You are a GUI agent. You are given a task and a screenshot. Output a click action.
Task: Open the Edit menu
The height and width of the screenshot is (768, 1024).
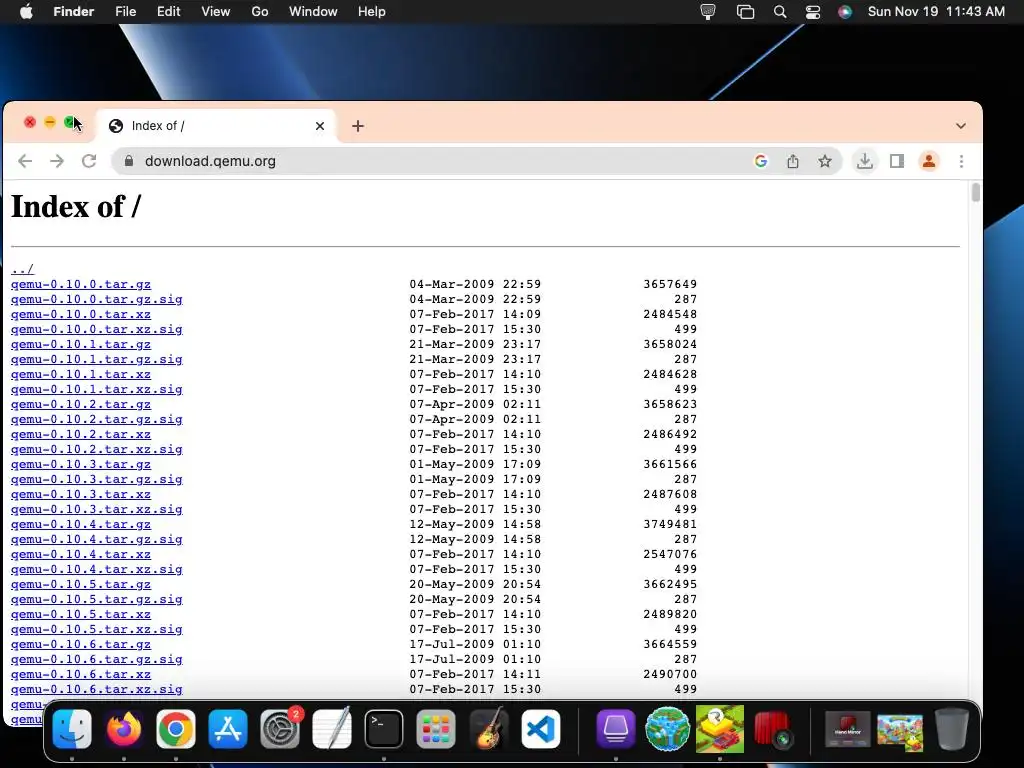point(168,12)
